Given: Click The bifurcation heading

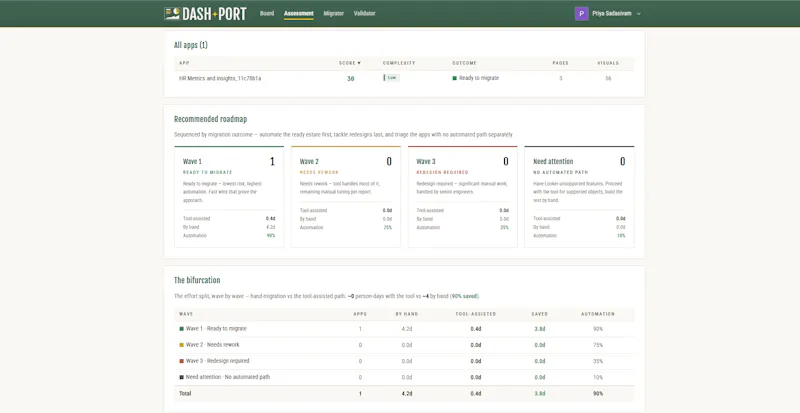Looking at the screenshot, I should click(197, 280).
